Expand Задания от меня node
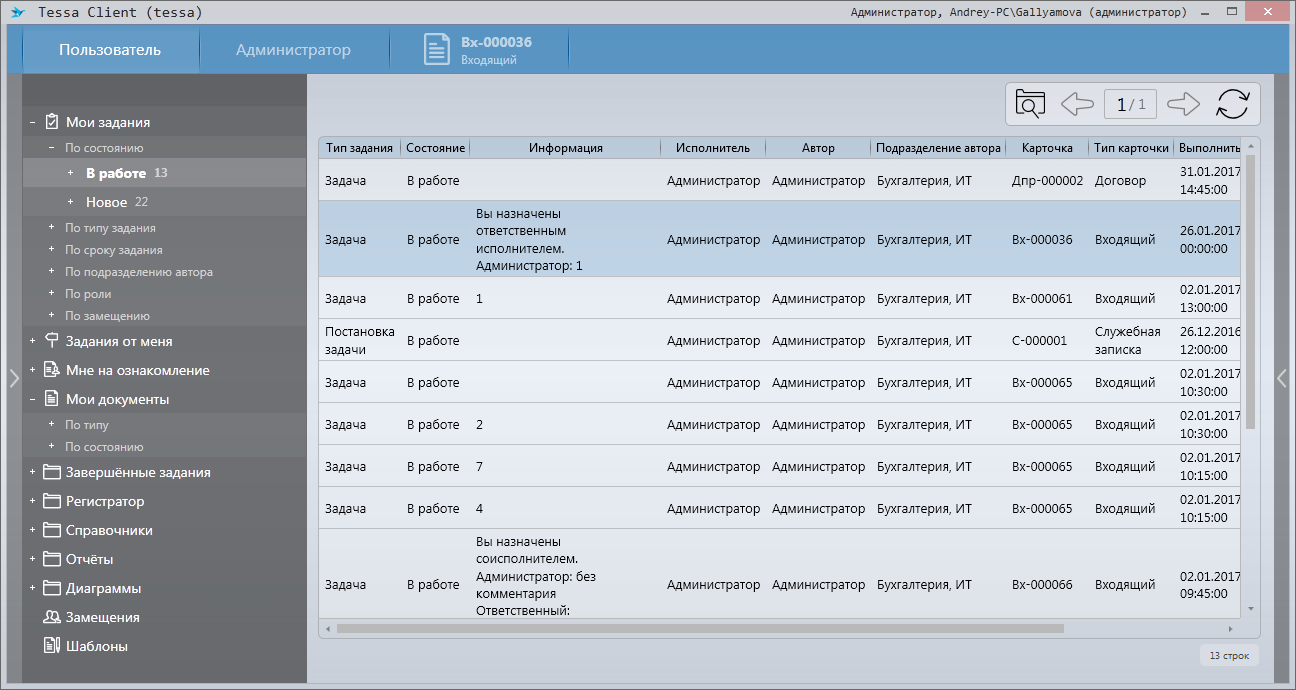 33,342
